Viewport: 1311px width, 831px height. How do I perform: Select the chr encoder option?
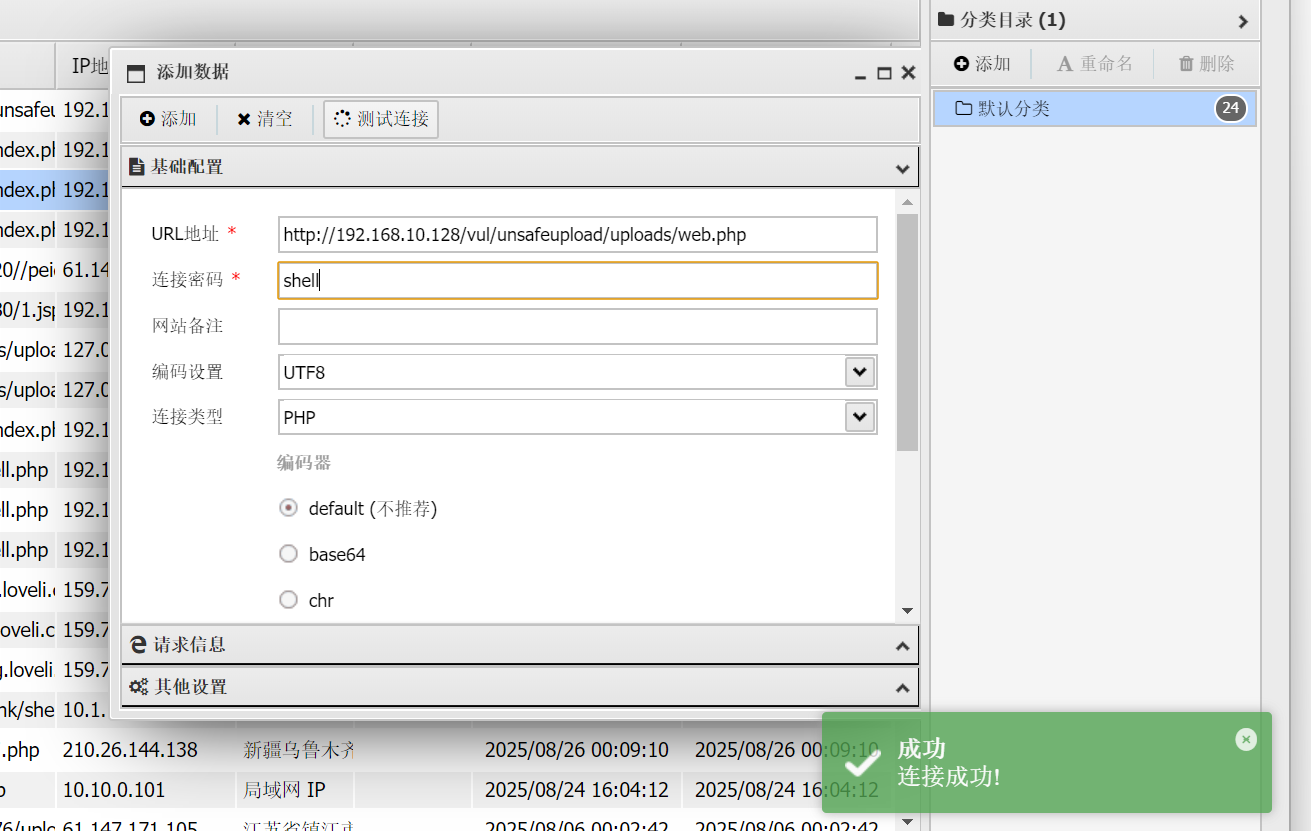tap(289, 600)
